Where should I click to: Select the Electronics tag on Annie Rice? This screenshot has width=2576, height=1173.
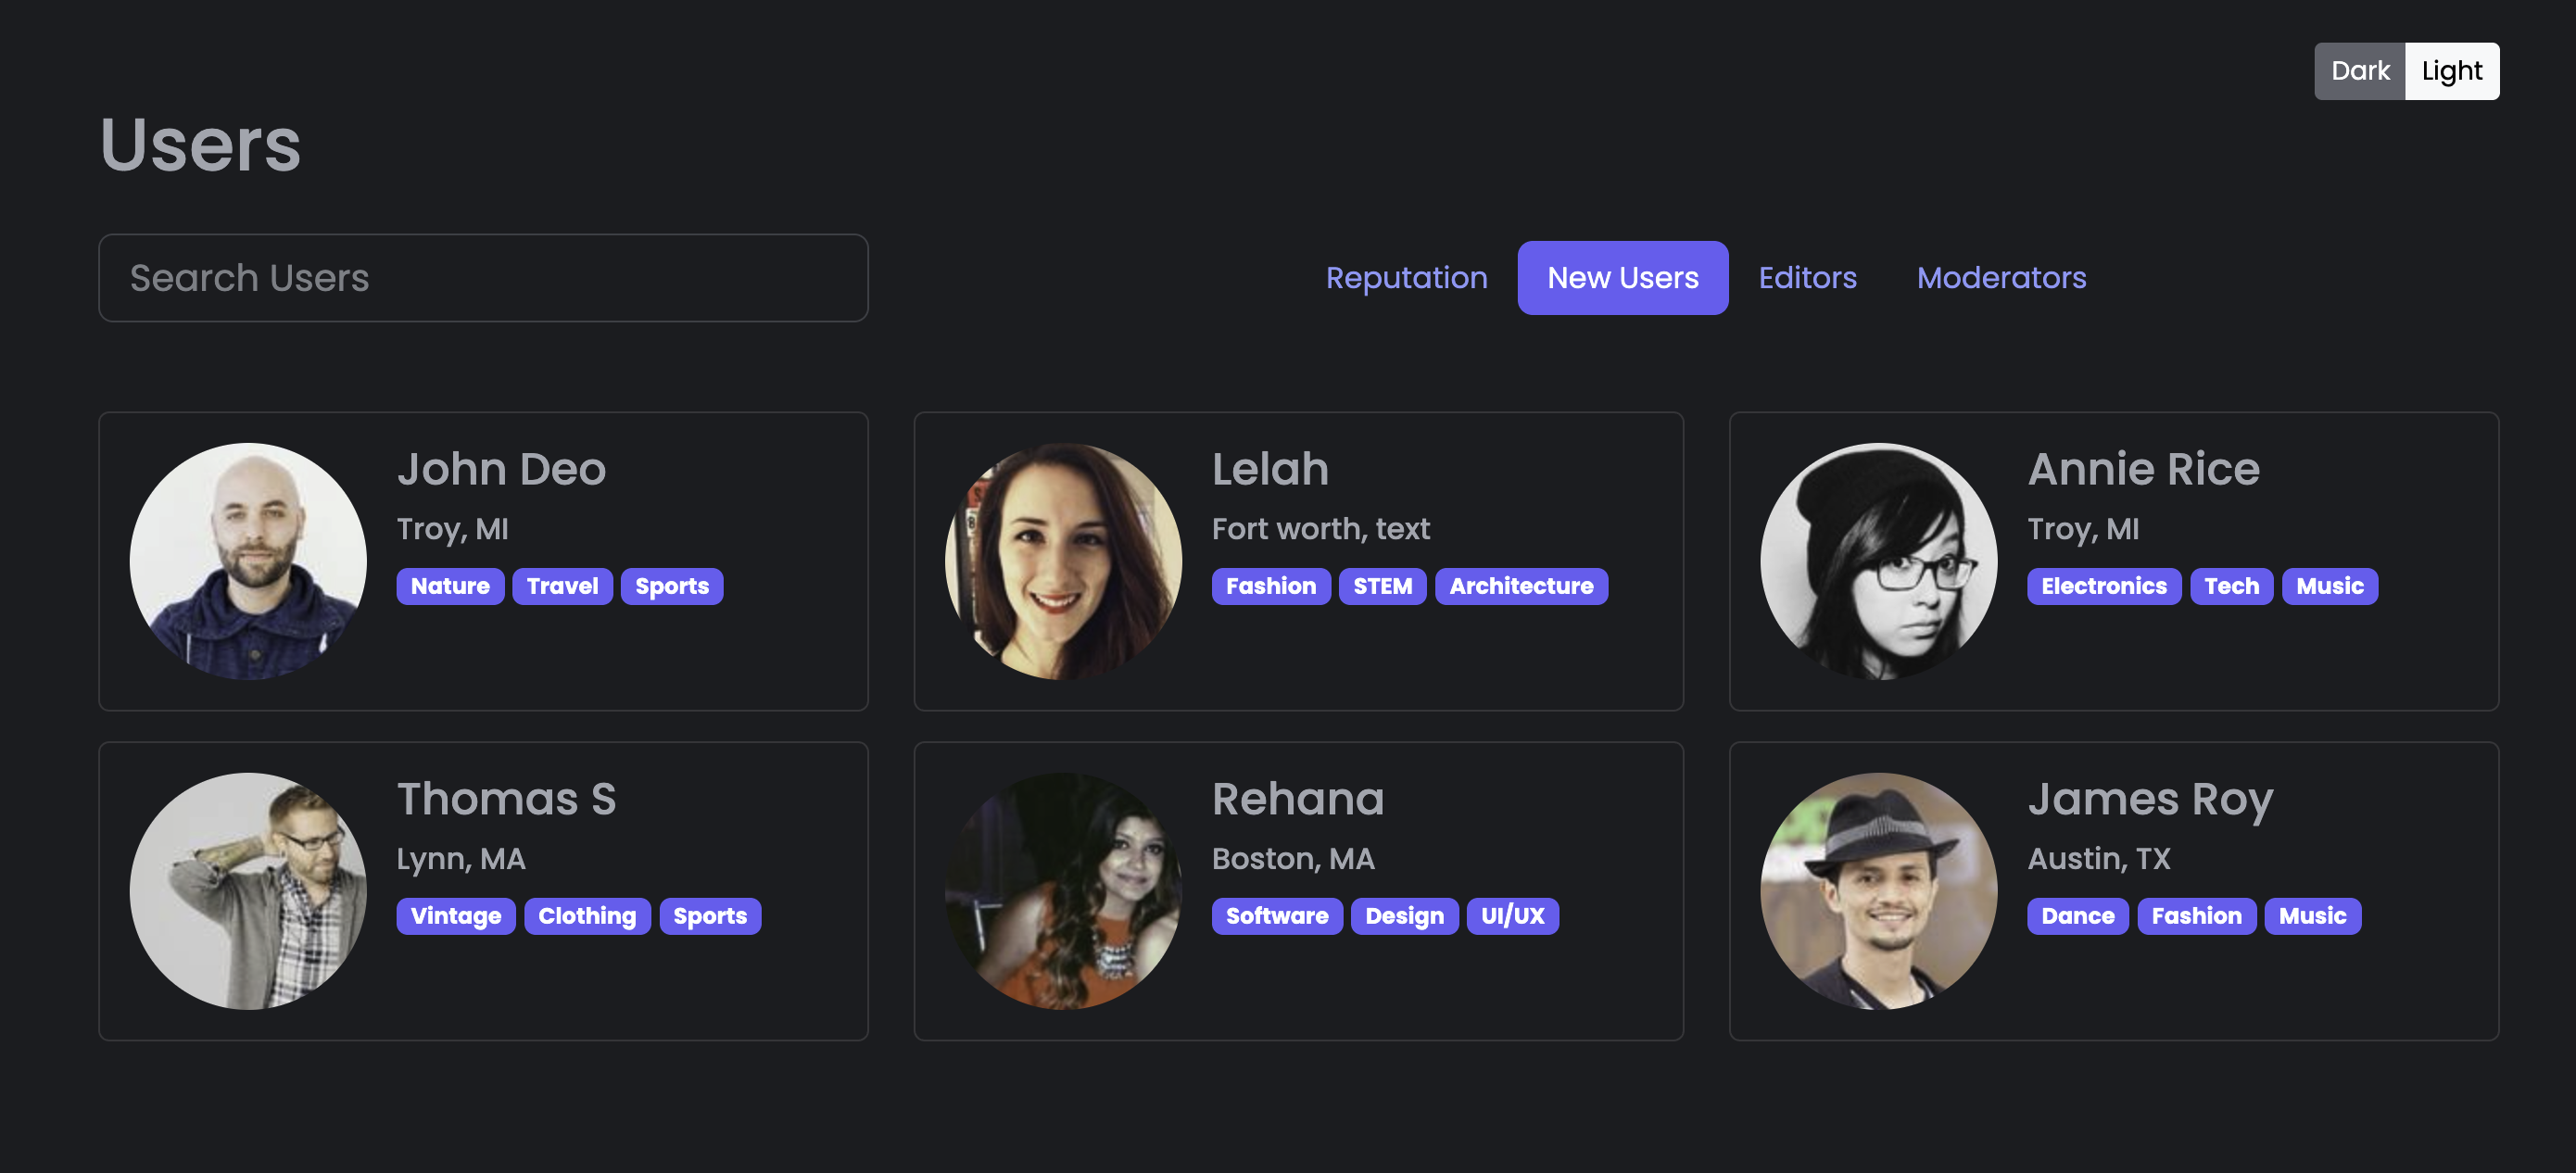tap(2104, 586)
